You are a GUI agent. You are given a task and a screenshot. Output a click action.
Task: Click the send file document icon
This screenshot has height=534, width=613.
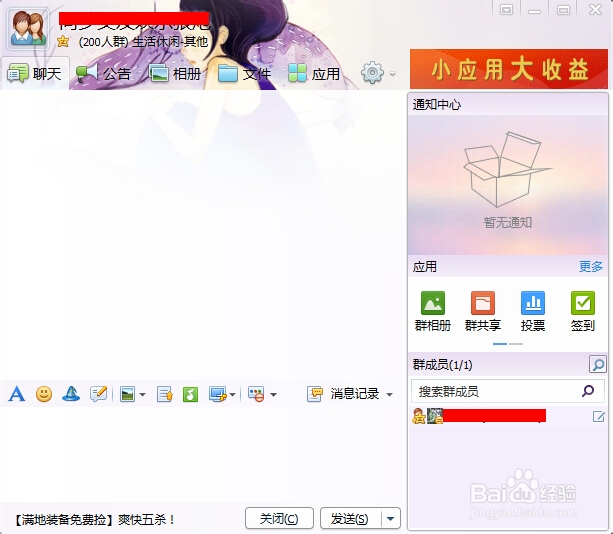(165, 394)
